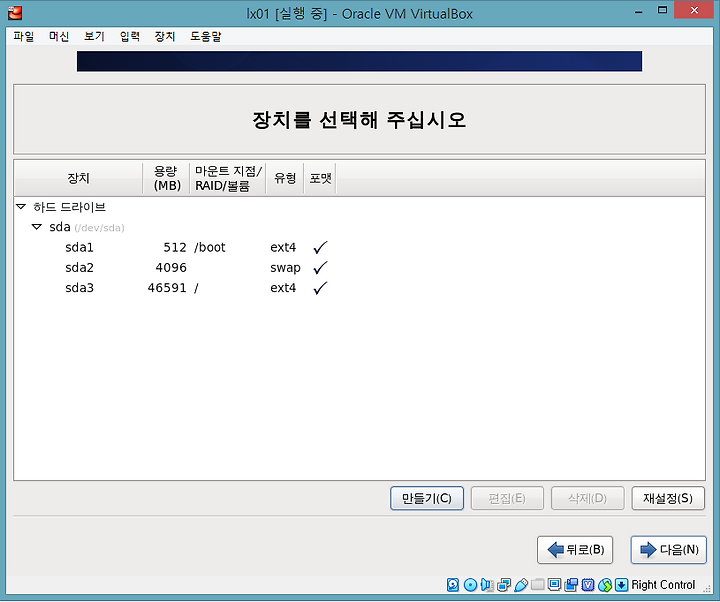Open the 보기 menu
720x602 pixels.
tap(94, 36)
